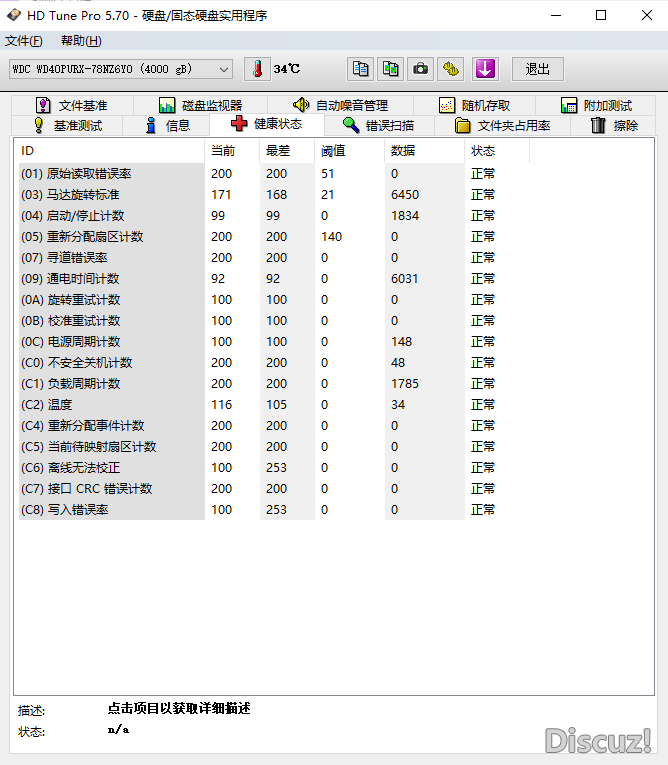Image resolution: width=668 pixels, height=765 pixels.
Task: Click data value 6450
Action: coord(405,195)
